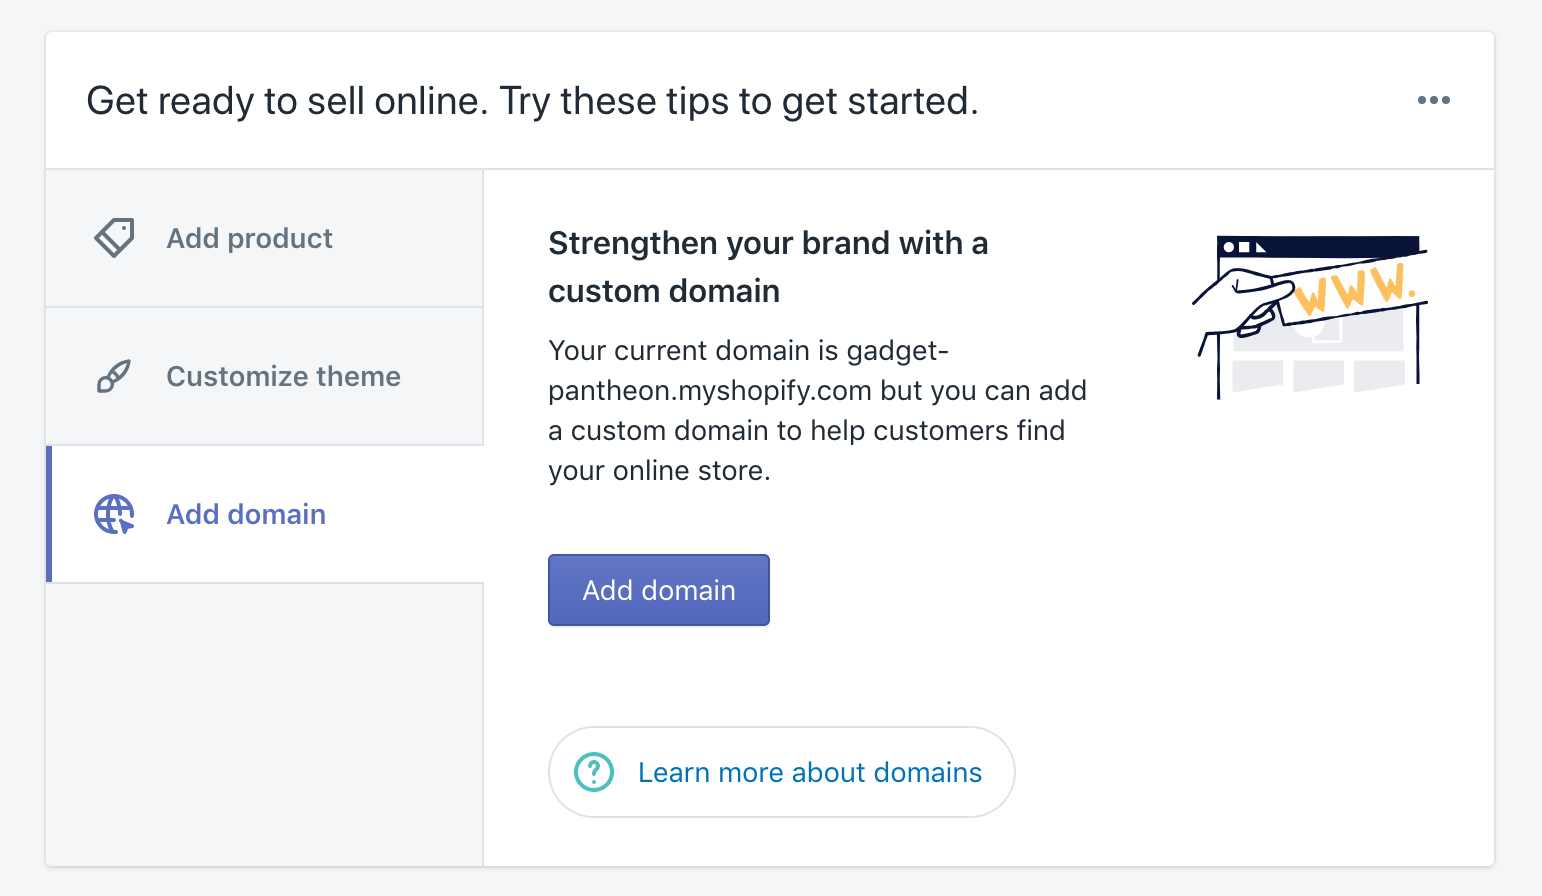Viewport: 1542px width, 896px height.
Task: Switch to the Add product tab
Action: coord(249,238)
